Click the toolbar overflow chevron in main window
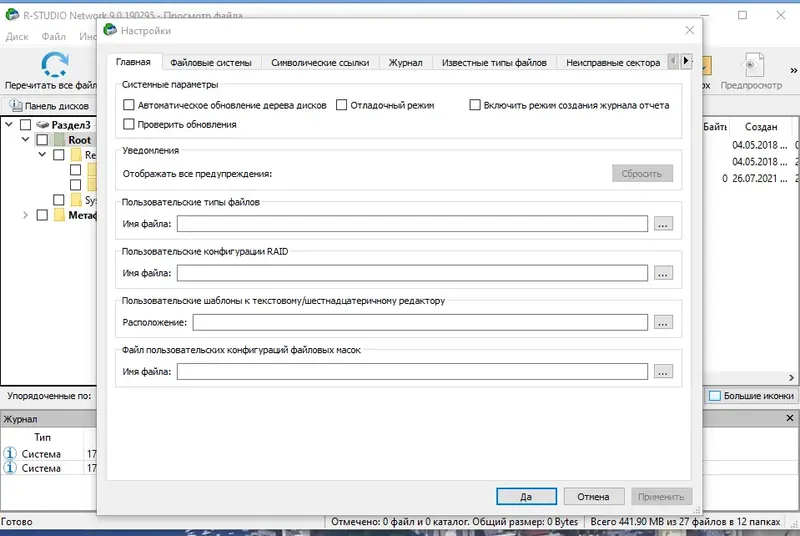This screenshot has height=536, width=800. click(793, 70)
